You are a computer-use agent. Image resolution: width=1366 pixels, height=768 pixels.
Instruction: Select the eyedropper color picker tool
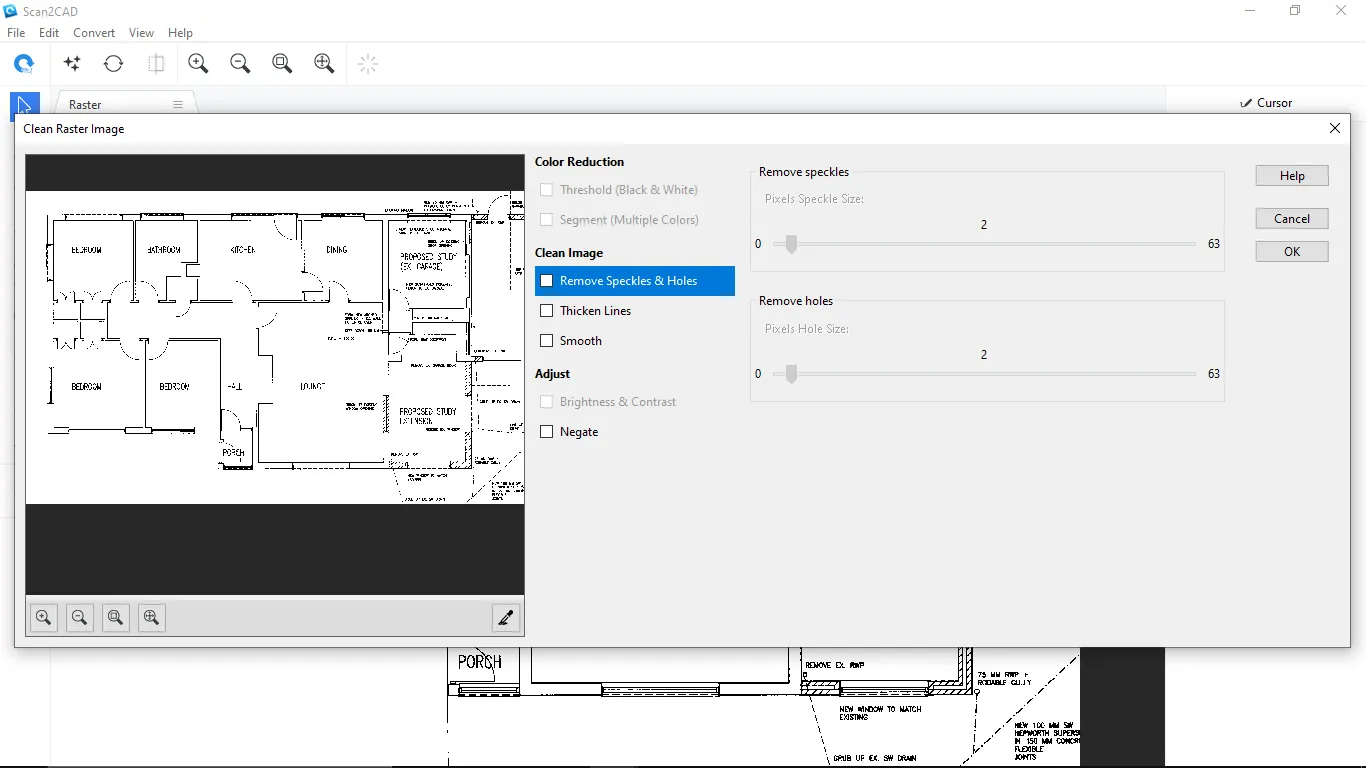click(x=506, y=618)
